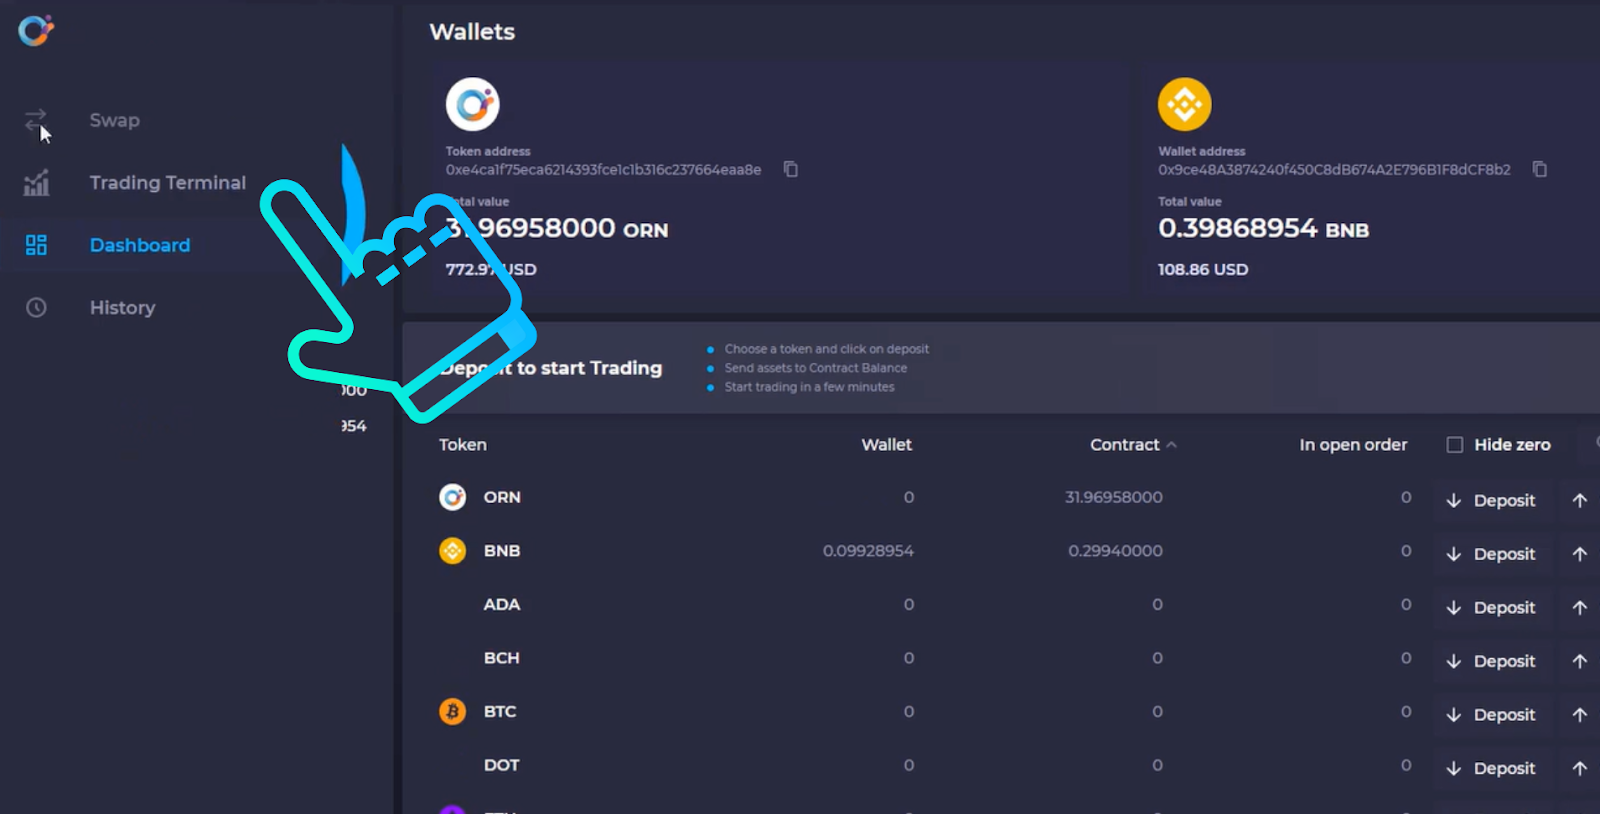This screenshot has width=1600, height=814.
Task: Select the ADA token row name
Action: (x=502, y=605)
